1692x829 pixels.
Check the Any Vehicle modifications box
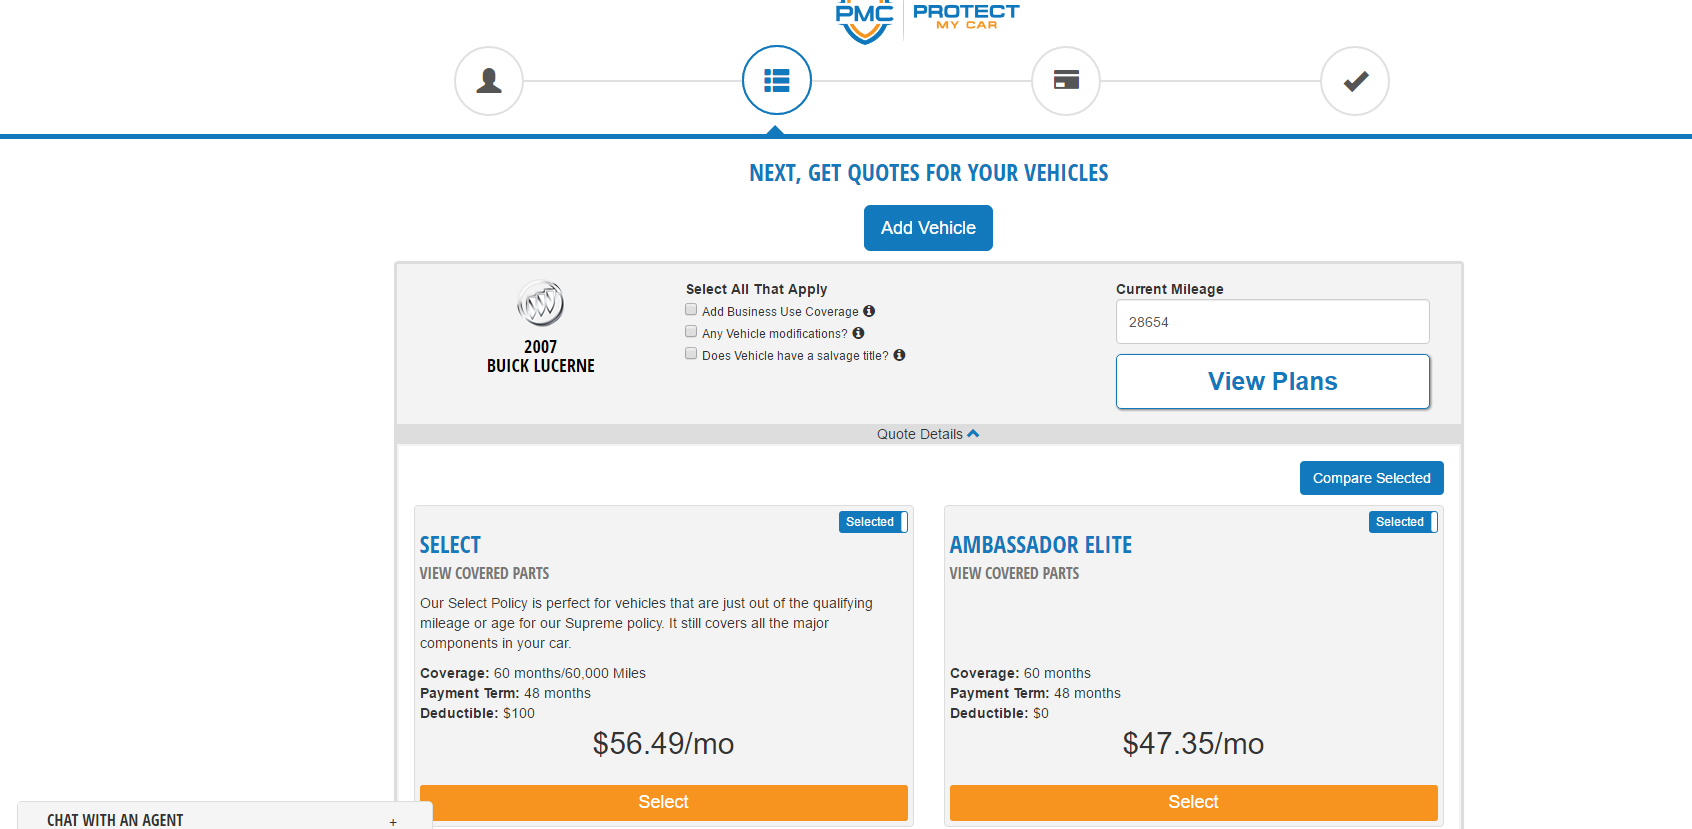pos(691,331)
